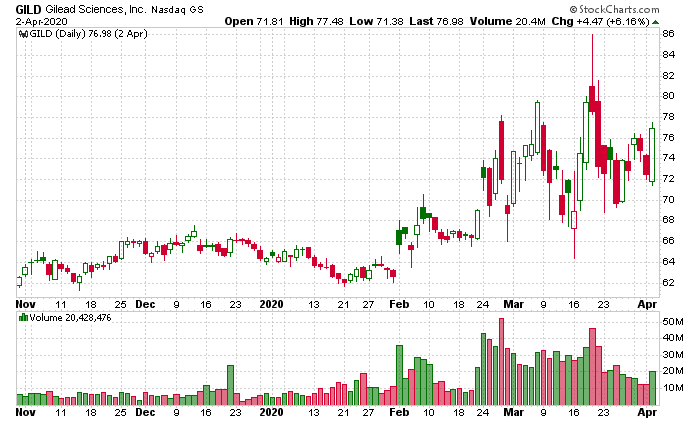
Task: Click the 70 price axis label
Action: coord(668,200)
